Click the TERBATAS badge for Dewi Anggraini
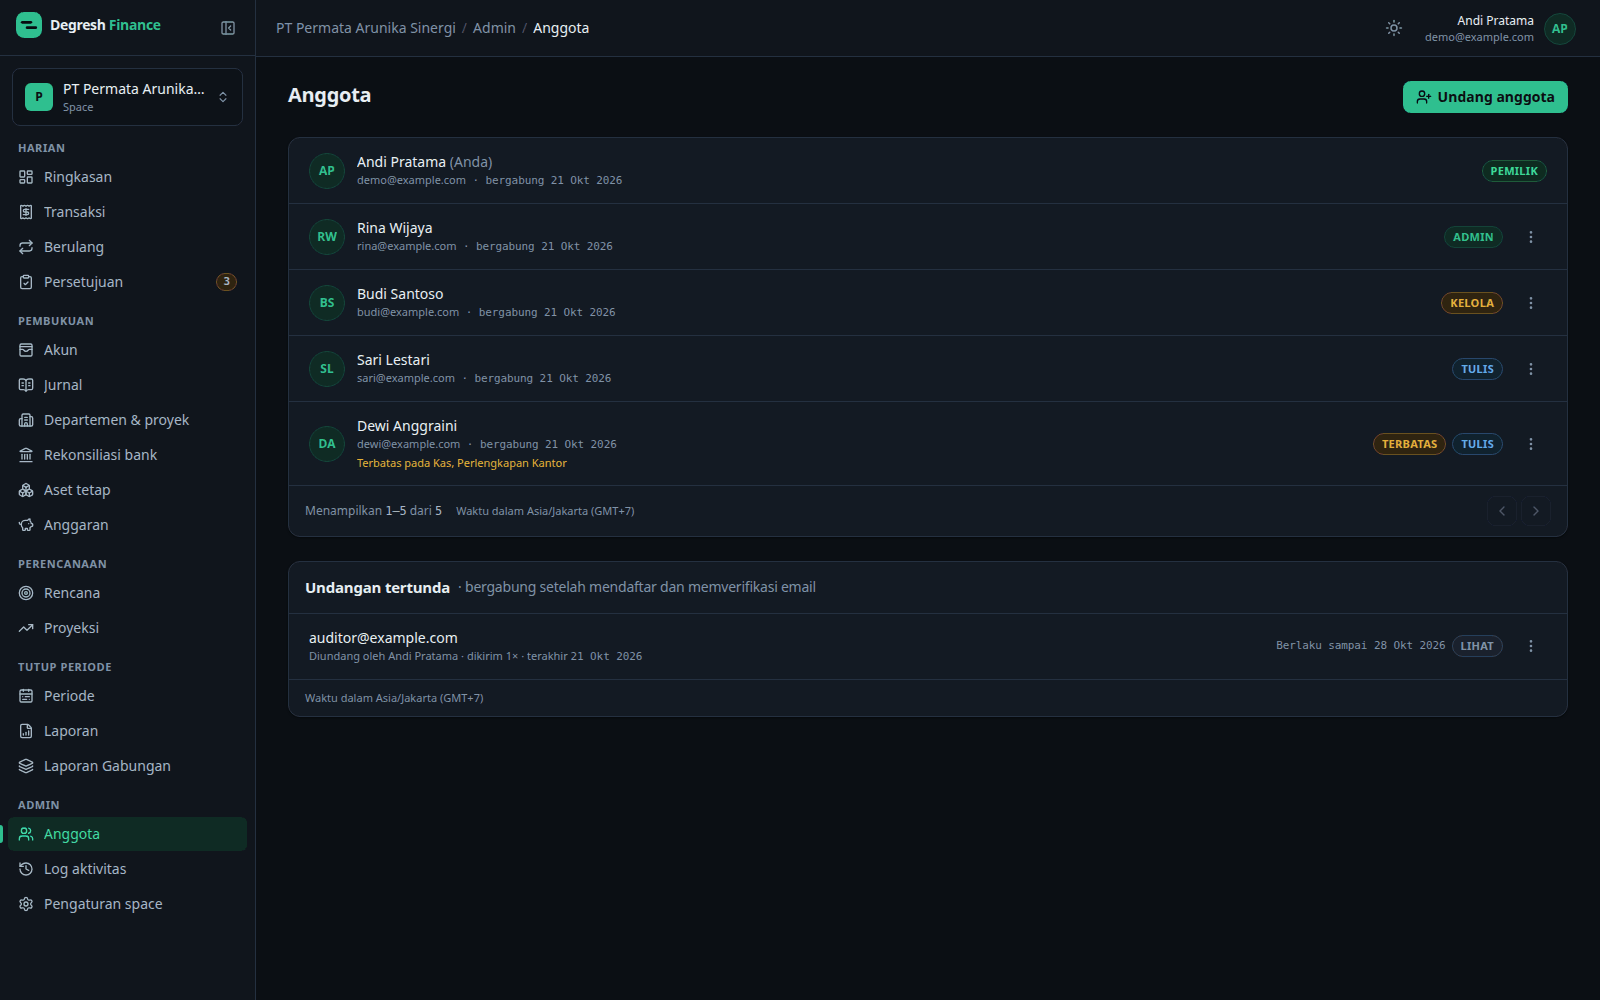The height and width of the screenshot is (1000, 1600). [x=1409, y=444]
